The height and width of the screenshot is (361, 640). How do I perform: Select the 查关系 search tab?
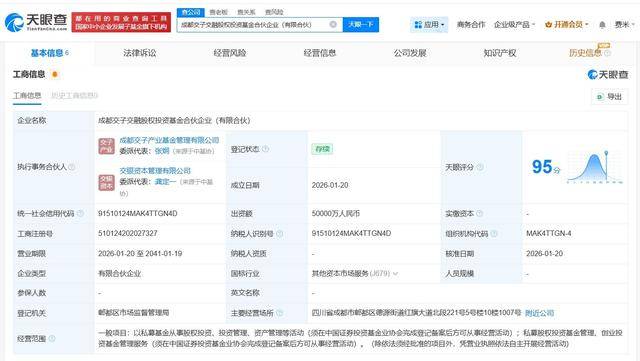click(246, 12)
